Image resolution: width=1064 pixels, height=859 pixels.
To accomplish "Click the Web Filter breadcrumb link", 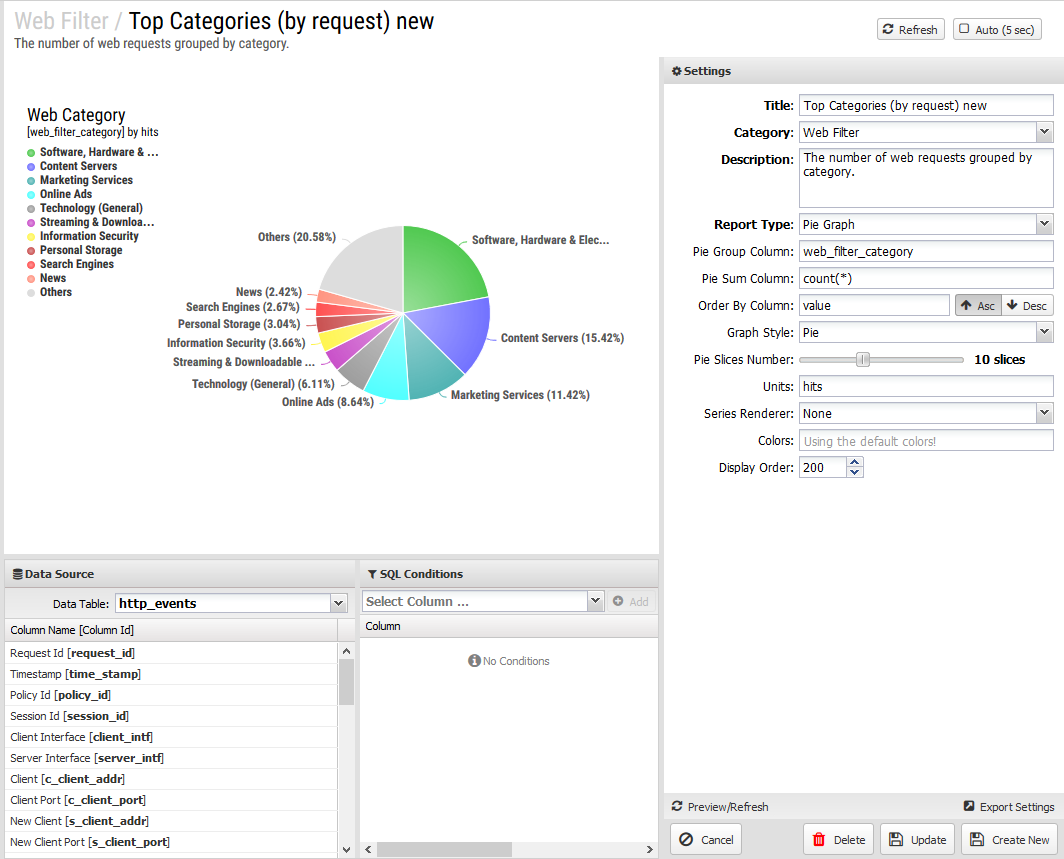I will (62, 21).
